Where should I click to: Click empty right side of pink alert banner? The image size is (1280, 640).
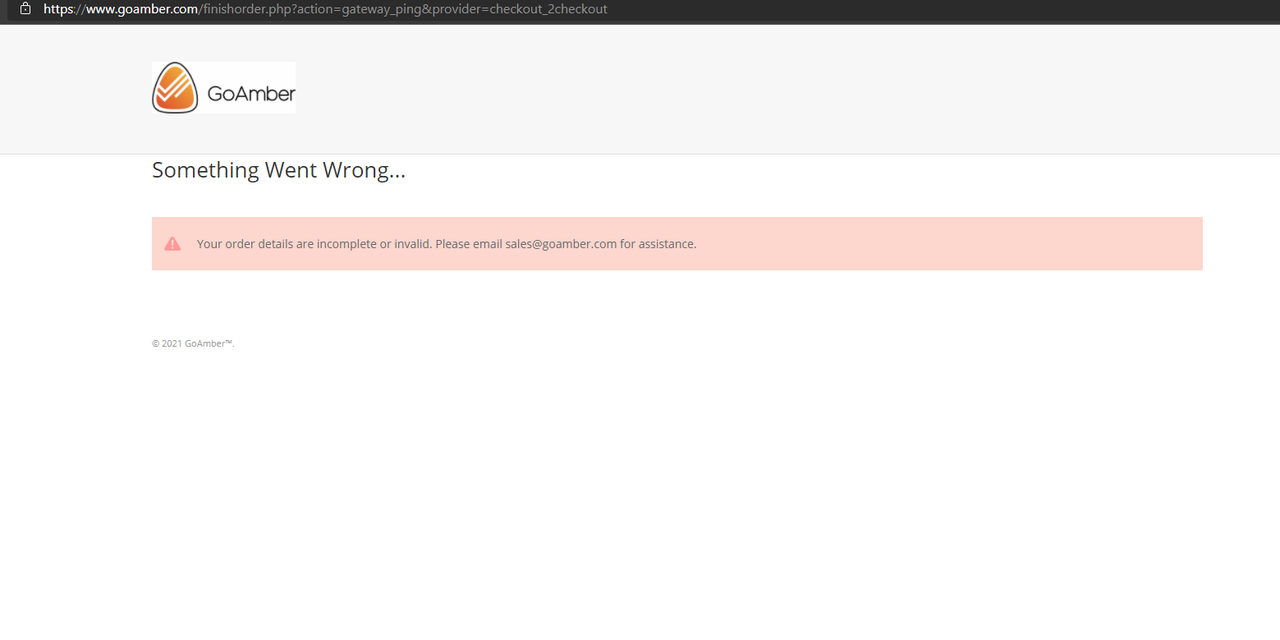(950, 244)
